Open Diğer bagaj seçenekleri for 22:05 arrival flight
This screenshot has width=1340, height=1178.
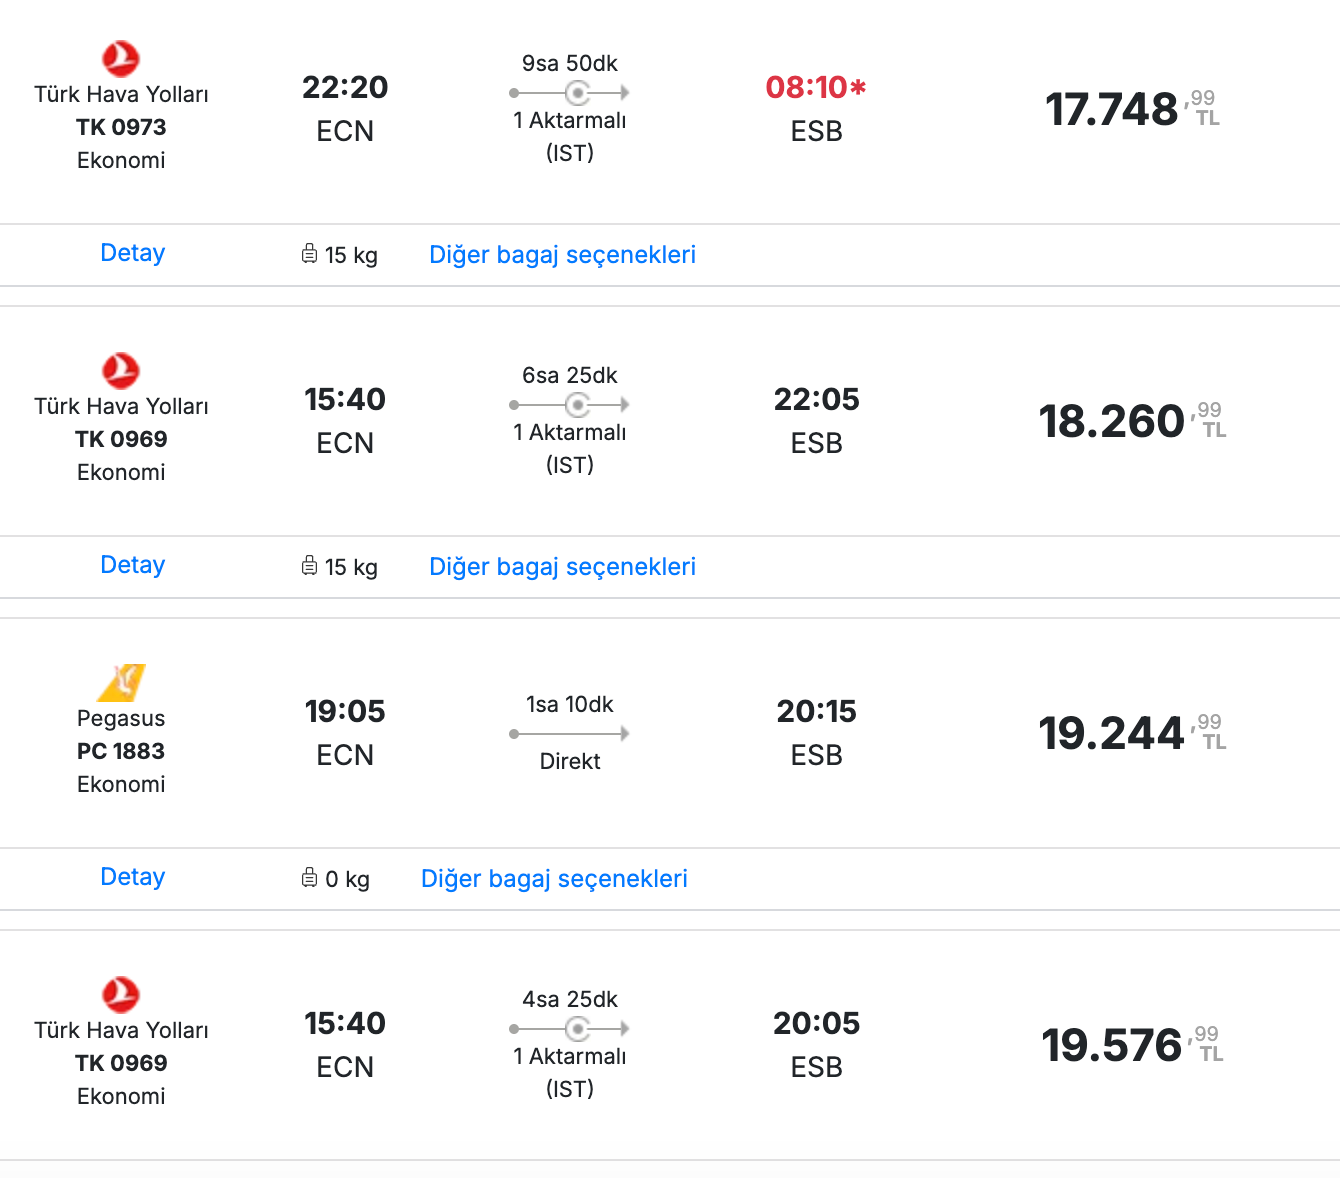[x=562, y=567]
